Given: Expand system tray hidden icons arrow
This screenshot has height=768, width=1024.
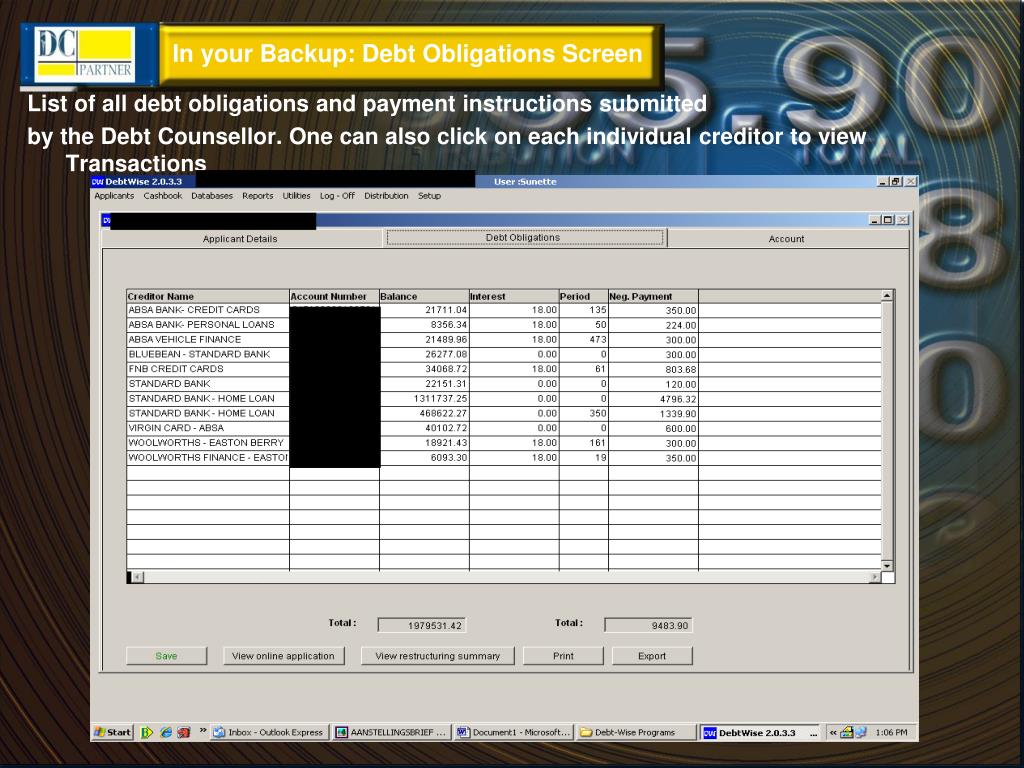Looking at the screenshot, I should click(x=833, y=733).
